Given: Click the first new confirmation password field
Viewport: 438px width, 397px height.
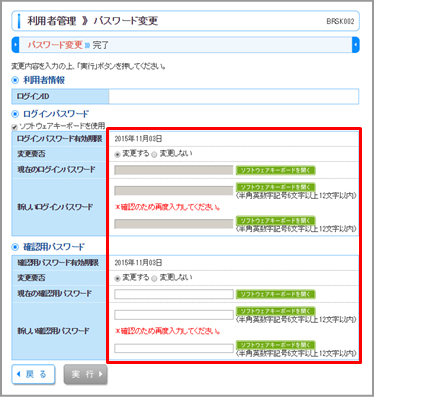Looking at the screenshot, I should coord(174,315).
